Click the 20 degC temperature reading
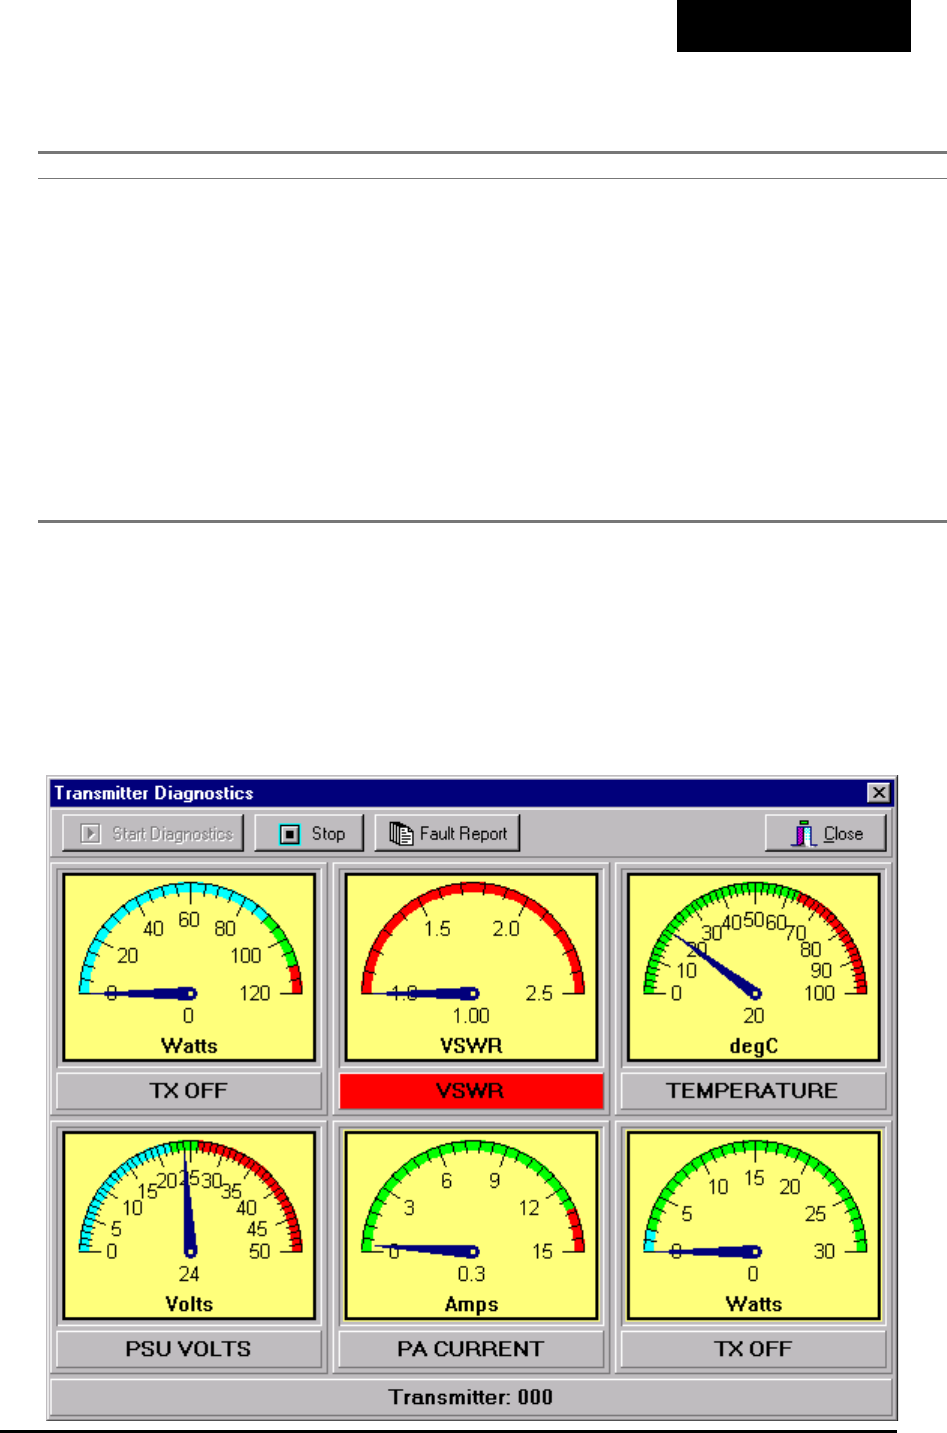Image resolution: width=947 pixels, height=1433 pixels. coord(754,1016)
